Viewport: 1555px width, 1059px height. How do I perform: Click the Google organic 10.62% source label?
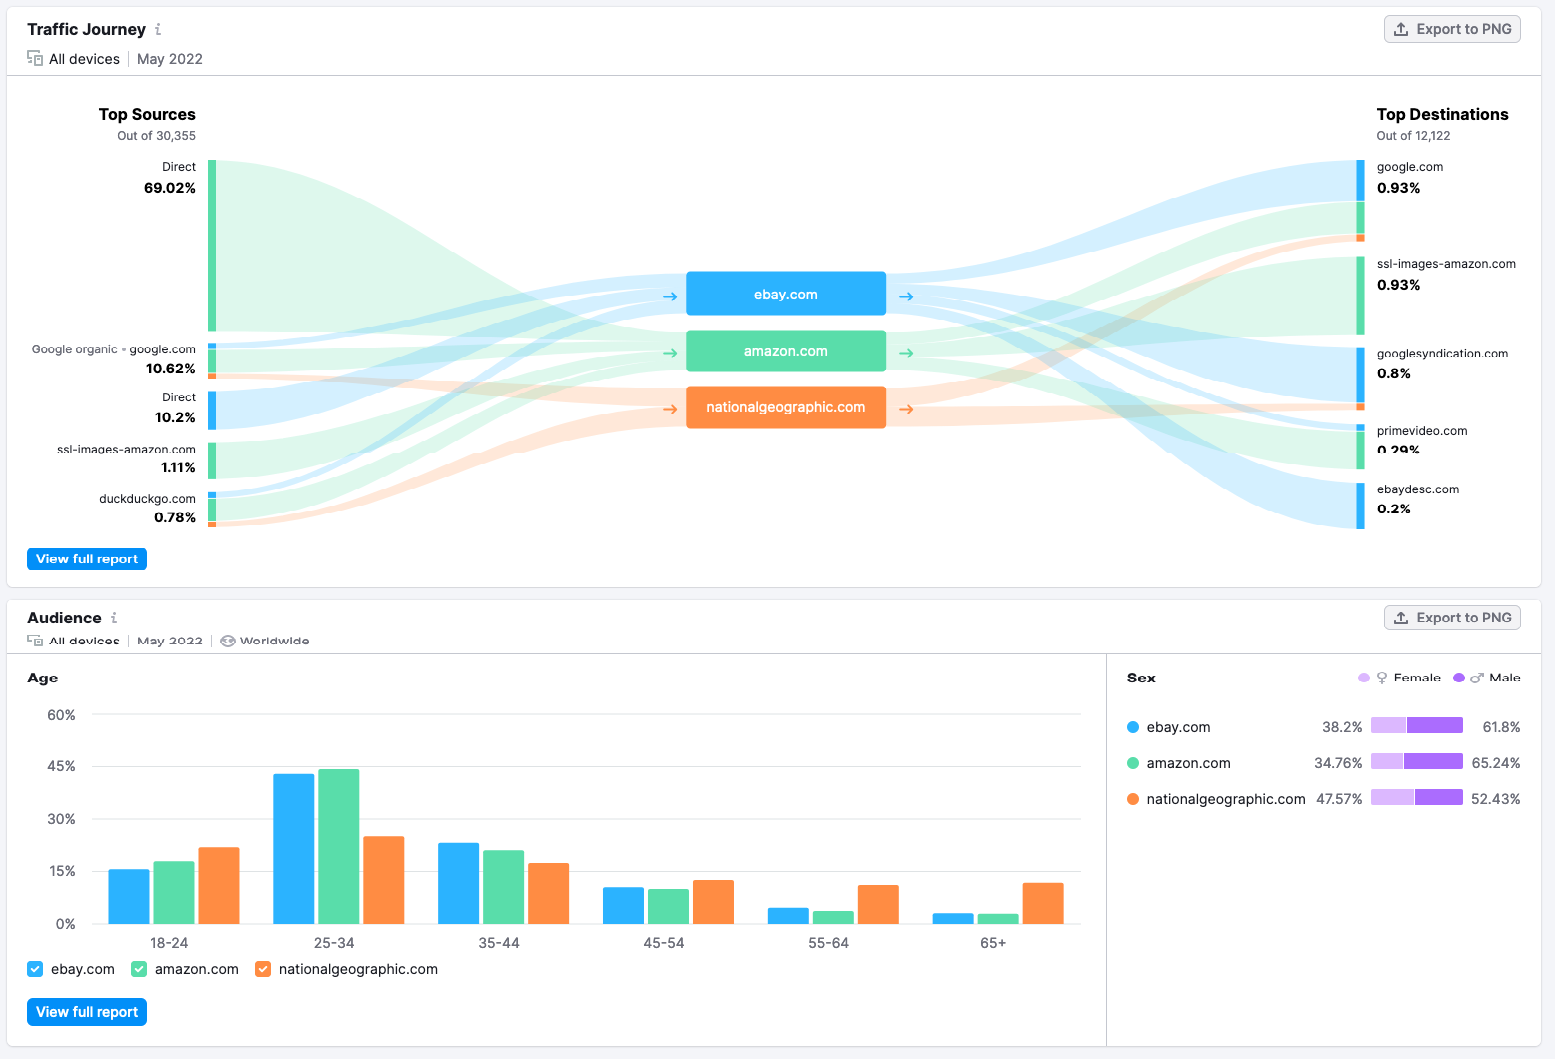tap(114, 349)
